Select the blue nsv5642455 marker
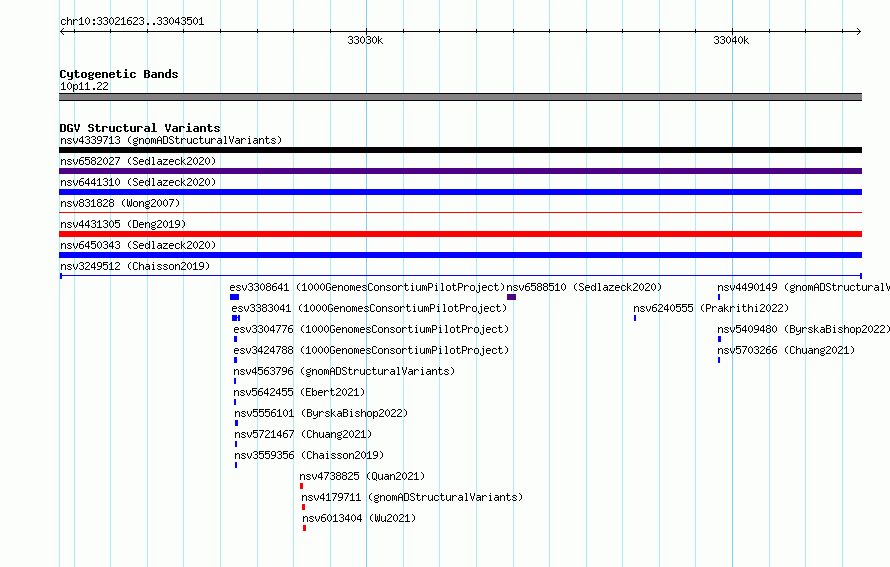The height and width of the screenshot is (567, 890). coord(235,402)
